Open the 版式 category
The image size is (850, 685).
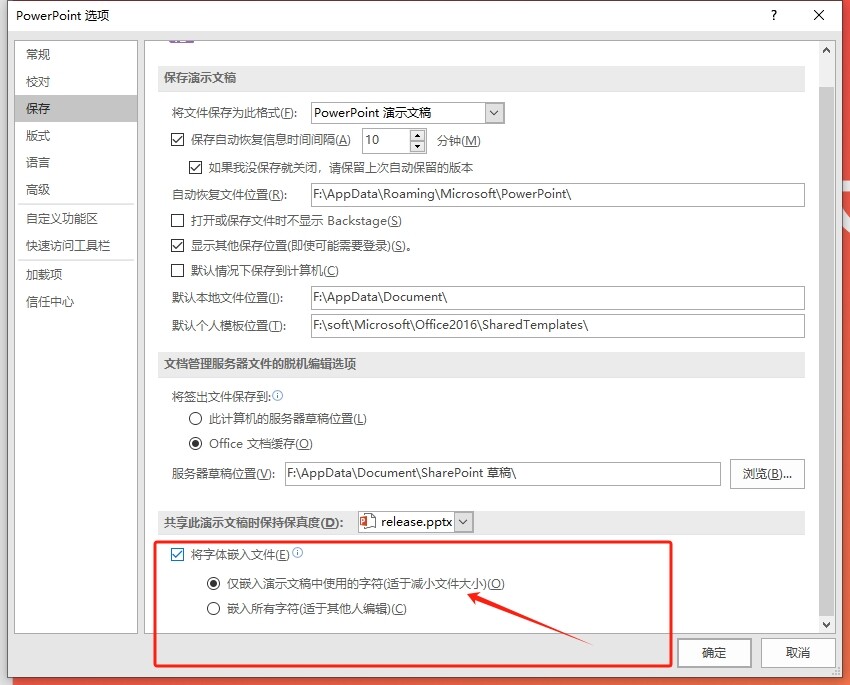click(76, 135)
